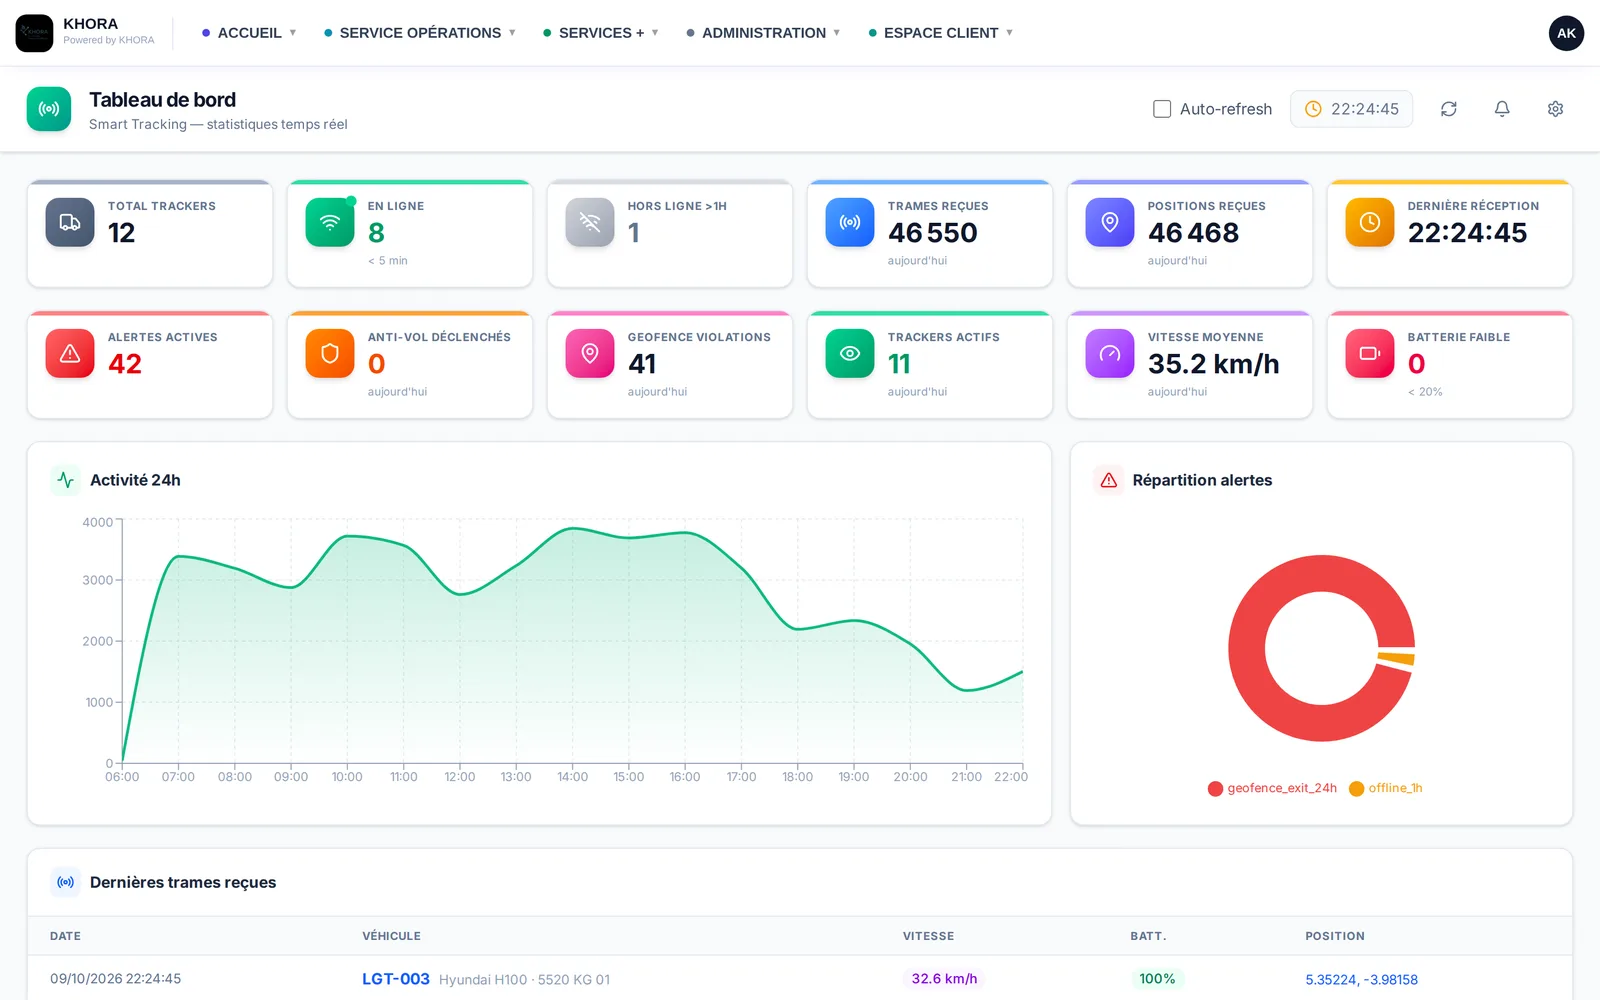This screenshot has height=1000, width=1600.
Task: Open the AK user avatar menu
Action: (1566, 33)
